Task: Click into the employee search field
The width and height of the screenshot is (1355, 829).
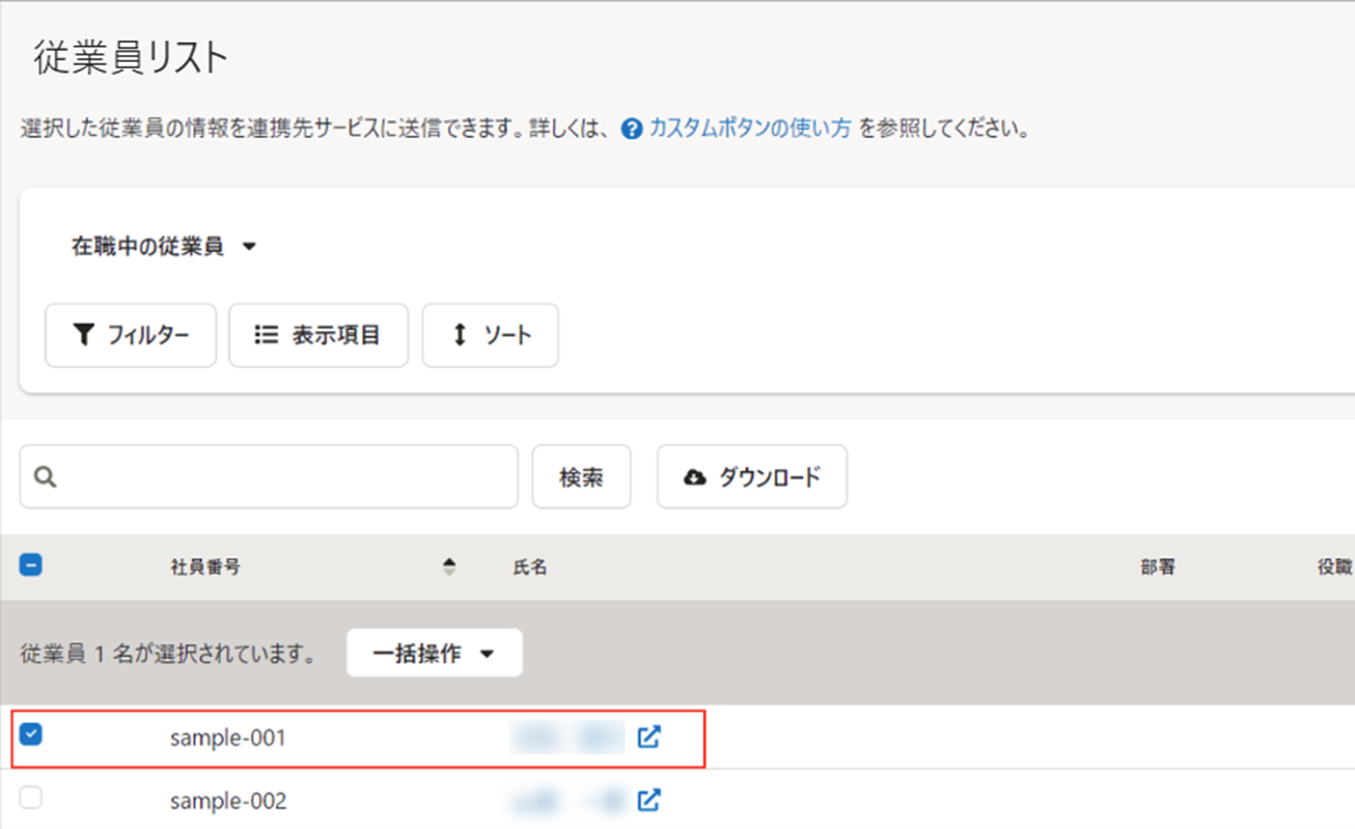Action: 285,477
